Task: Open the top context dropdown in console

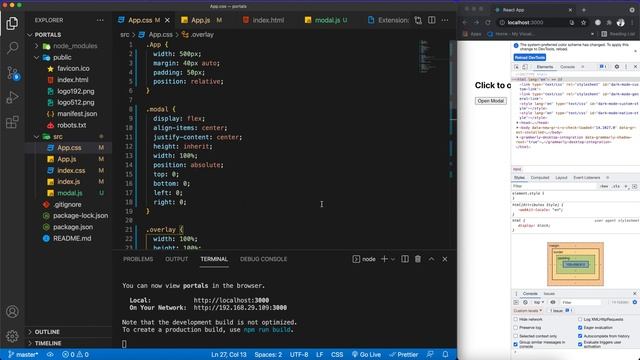Action: tap(539, 302)
